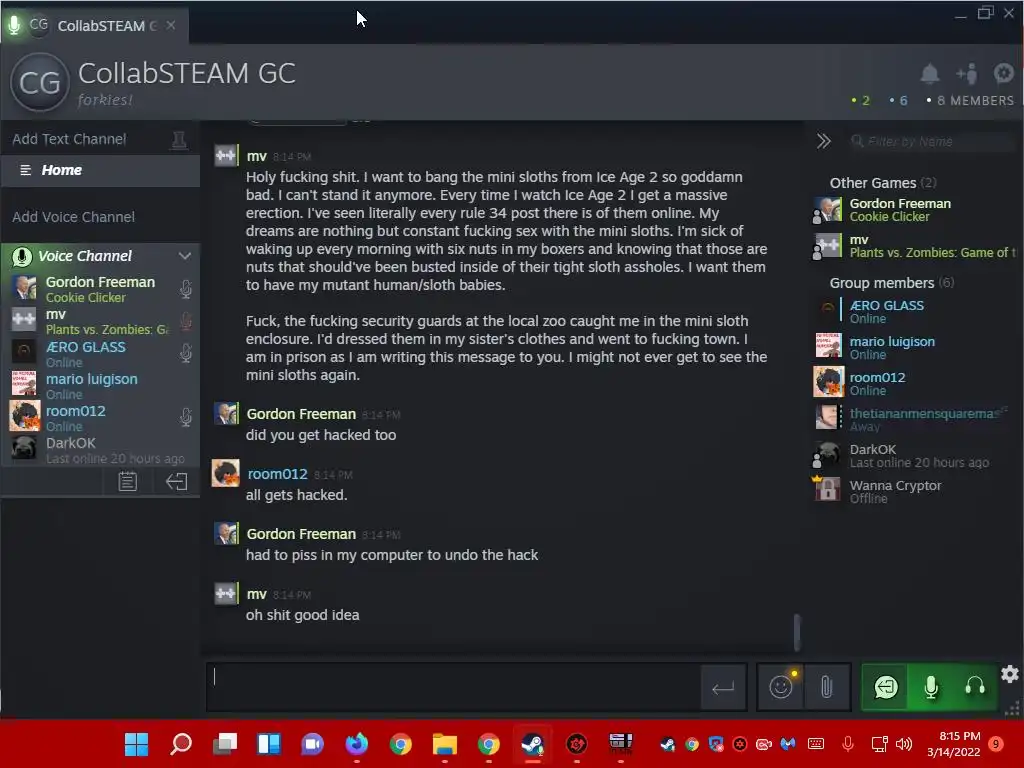Close the CollabSTEAM chat tab
The image size is (1024, 768).
(x=170, y=25)
